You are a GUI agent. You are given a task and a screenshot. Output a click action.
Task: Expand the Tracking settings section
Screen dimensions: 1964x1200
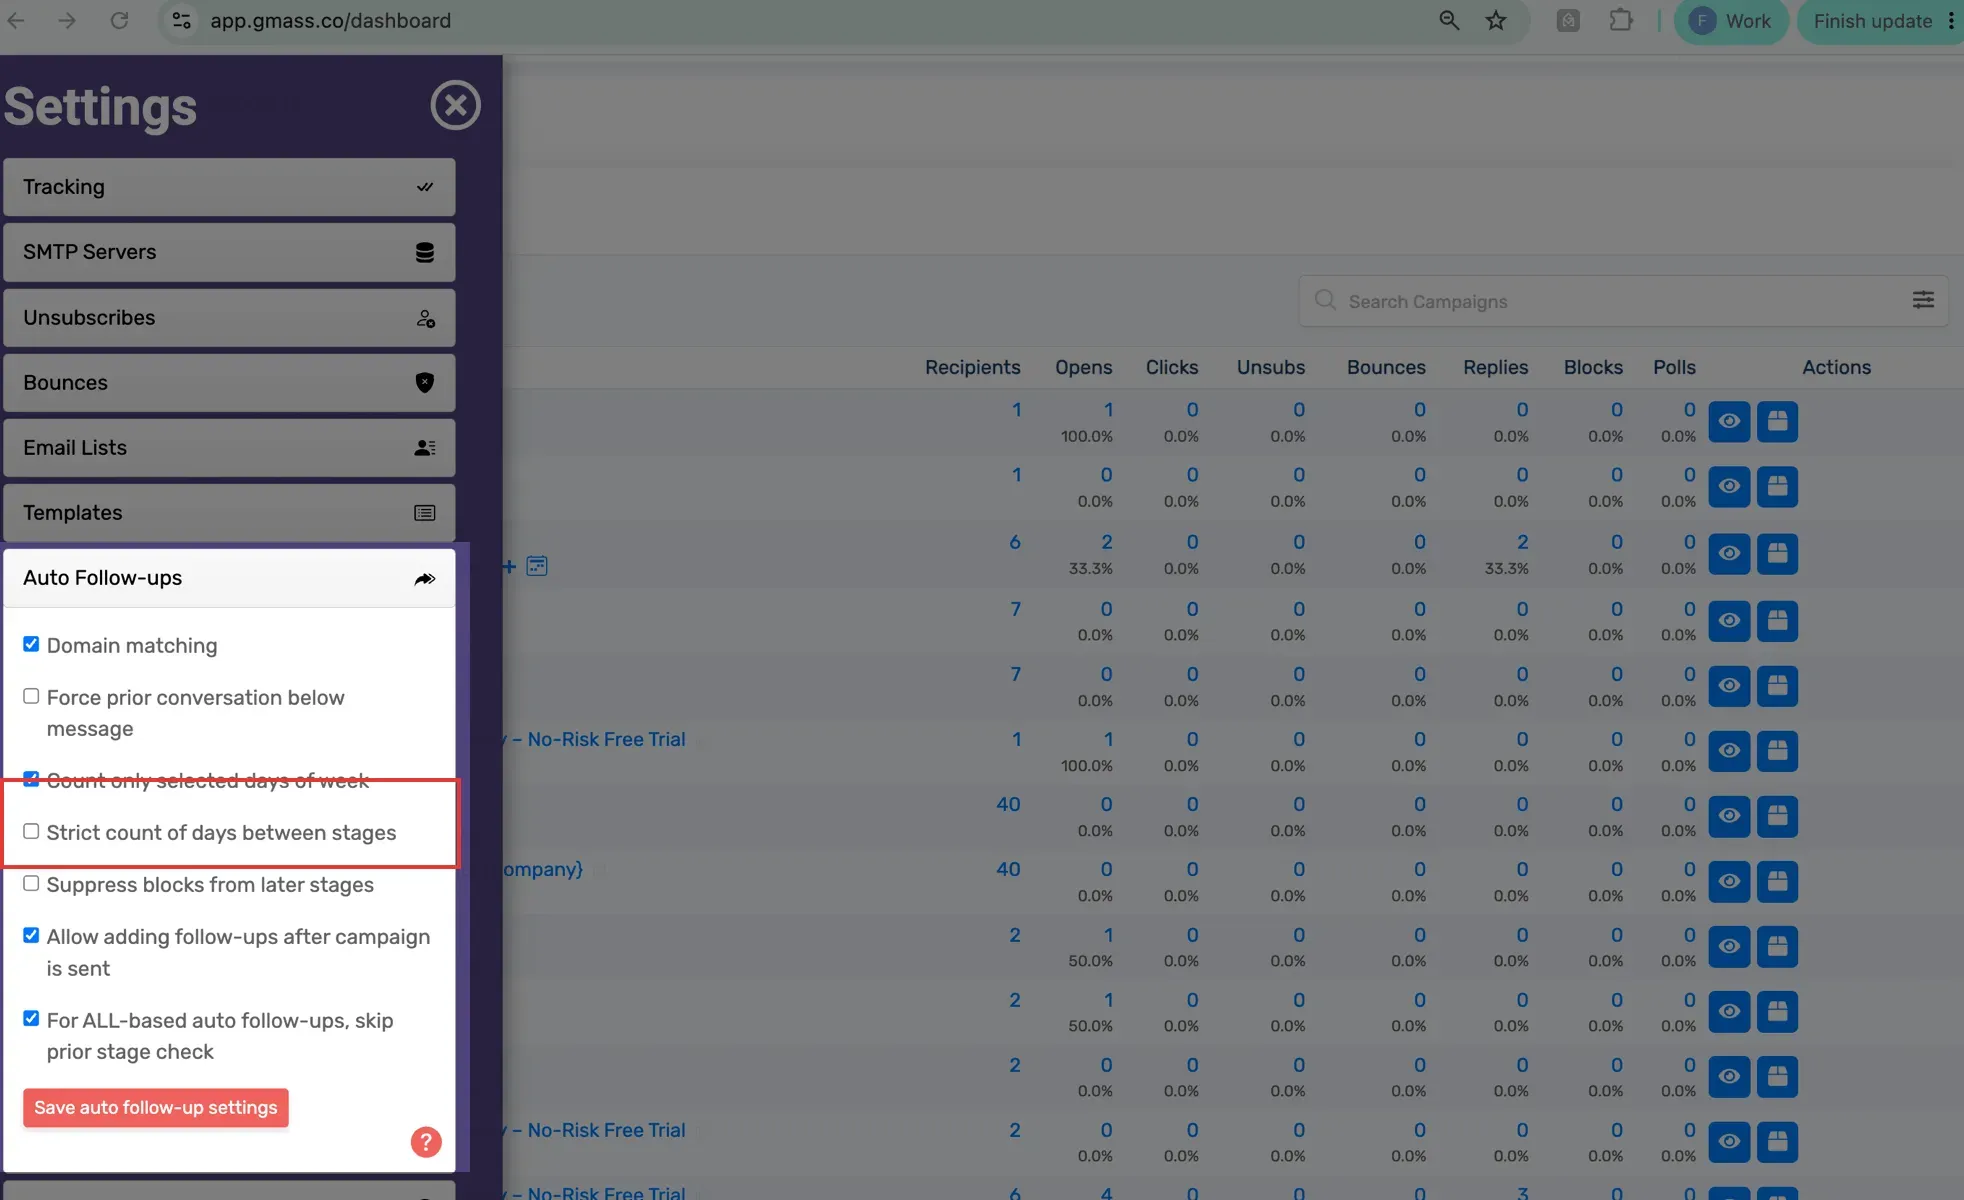(229, 187)
